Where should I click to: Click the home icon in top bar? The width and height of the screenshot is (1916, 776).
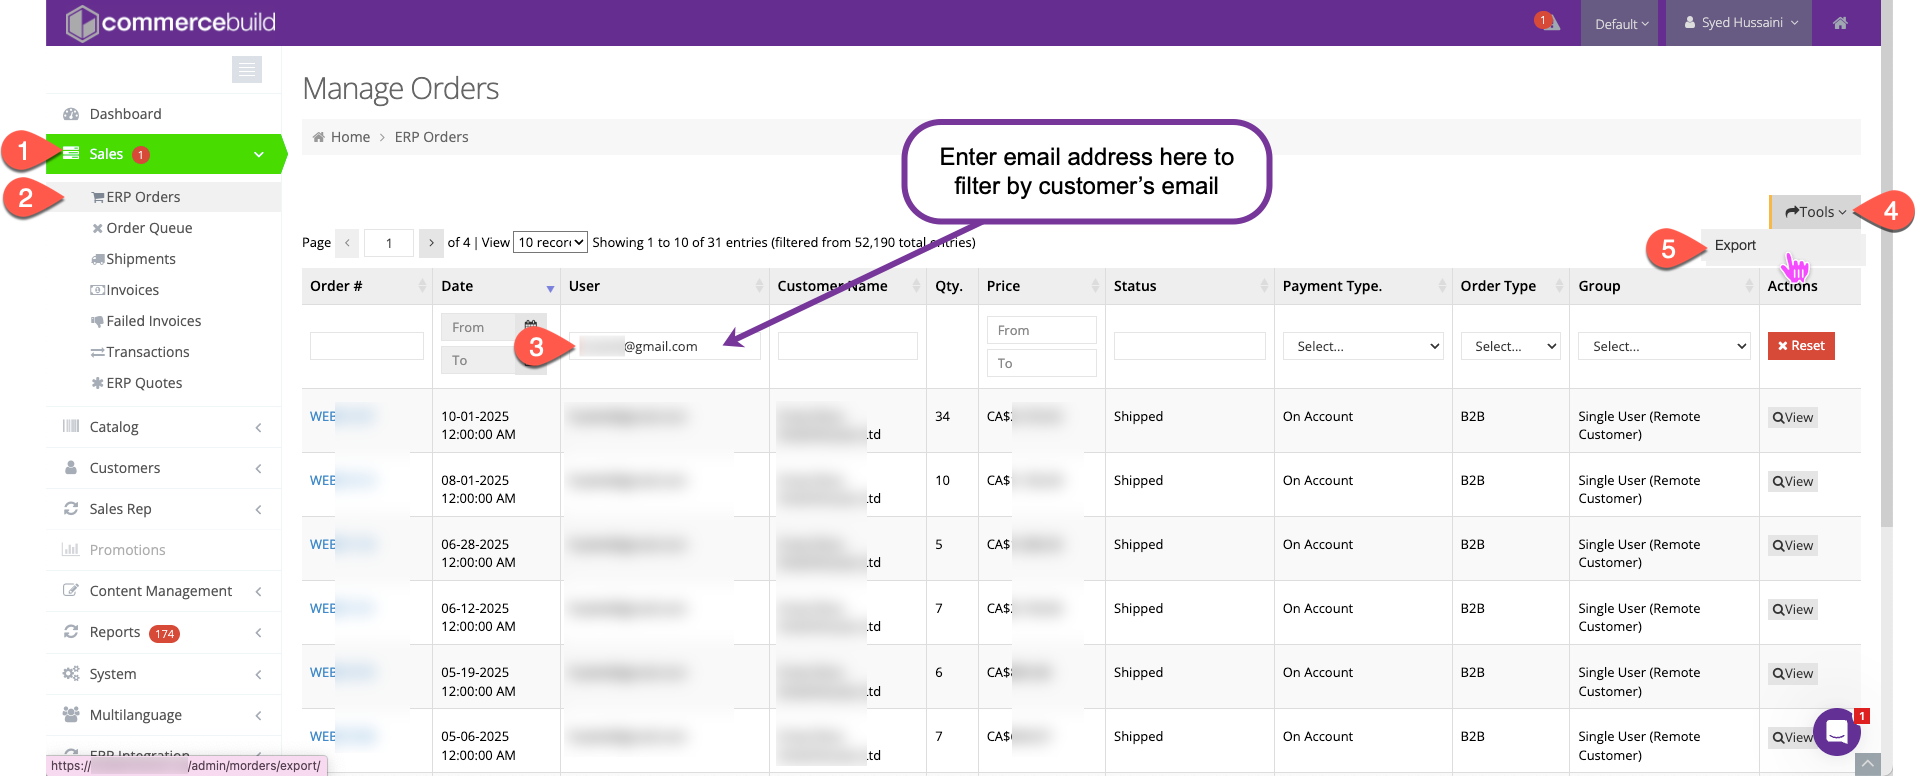(x=1840, y=23)
